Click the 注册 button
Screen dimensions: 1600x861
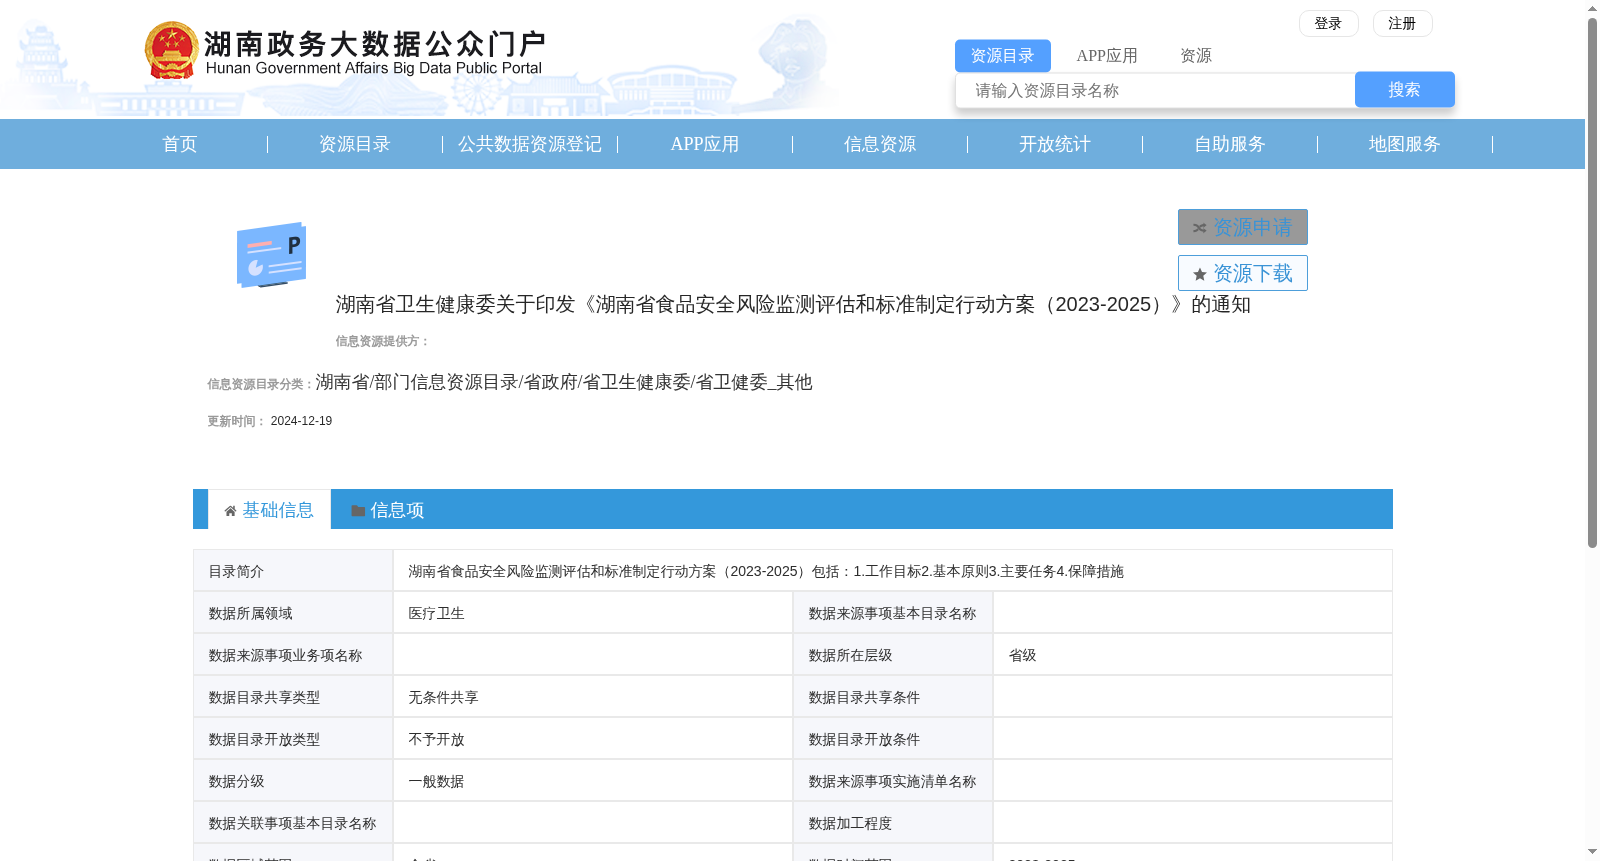[x=1403, y=23]
